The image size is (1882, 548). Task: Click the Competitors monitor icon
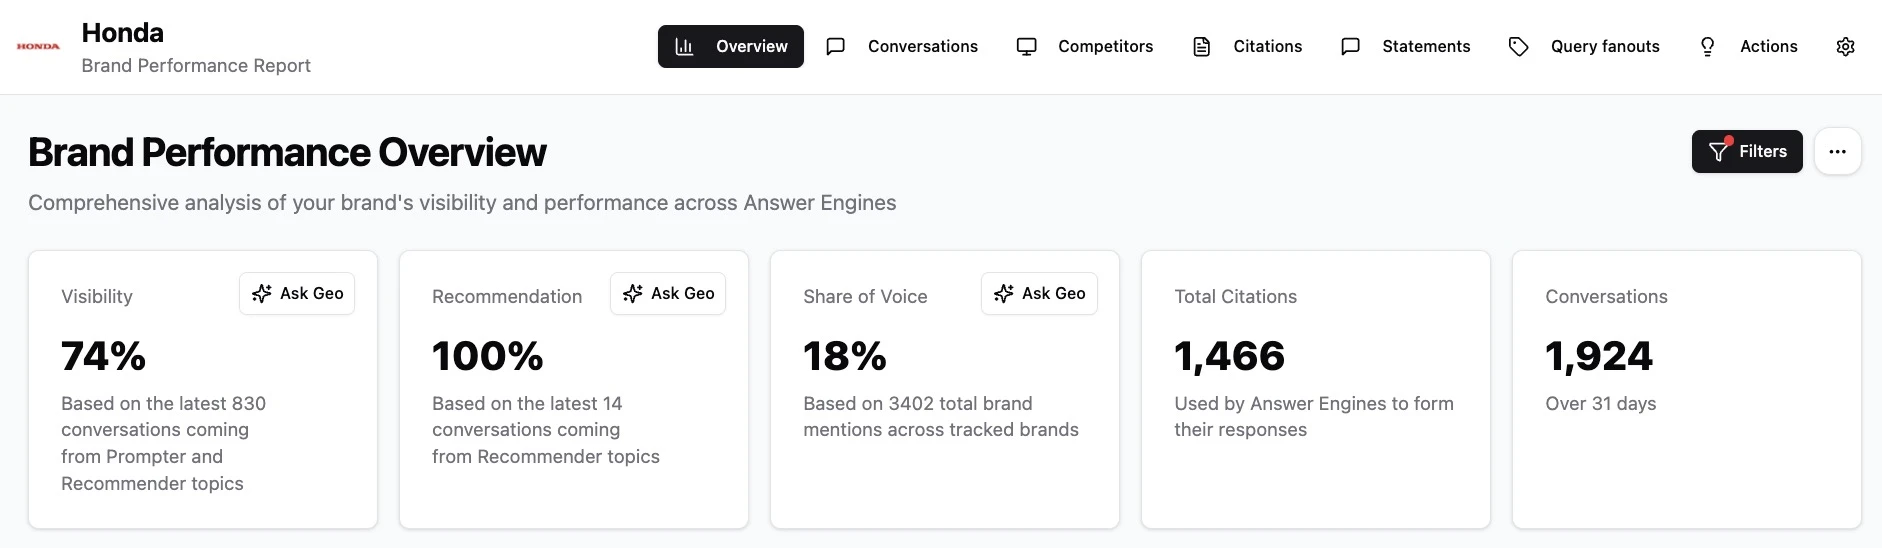click(1026, 47)
